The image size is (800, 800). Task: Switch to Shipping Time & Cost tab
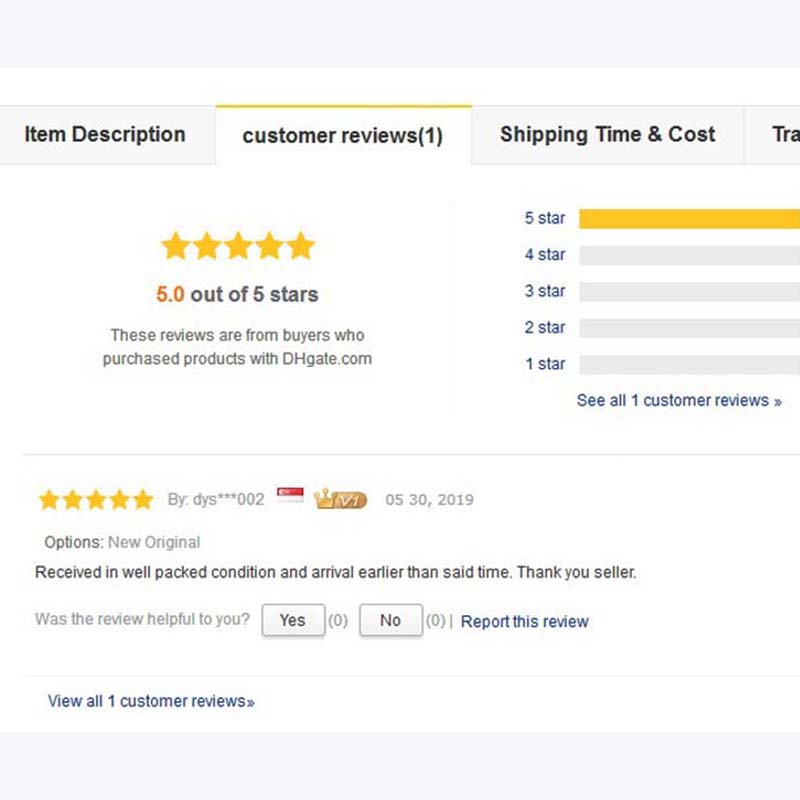click(607, 135)
